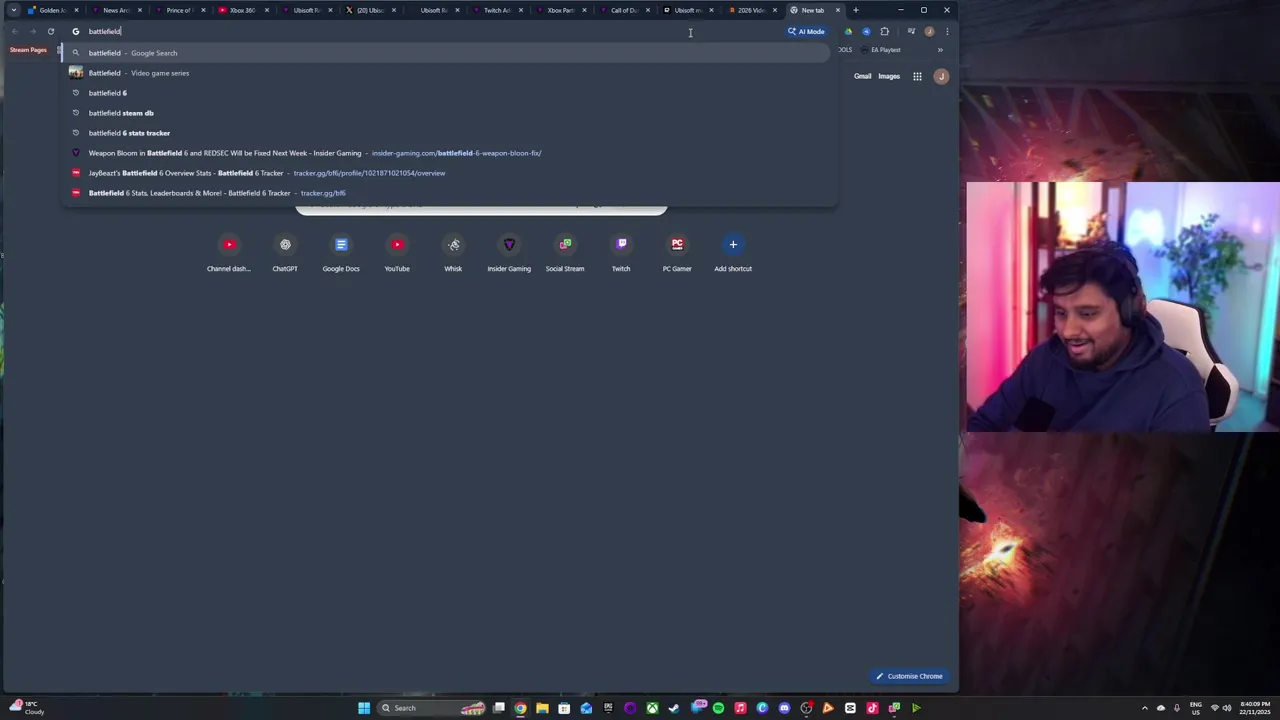Open File Explorer from the taskbar
Viewport: 1280px width, 720px height.
(x=542, y=708)
